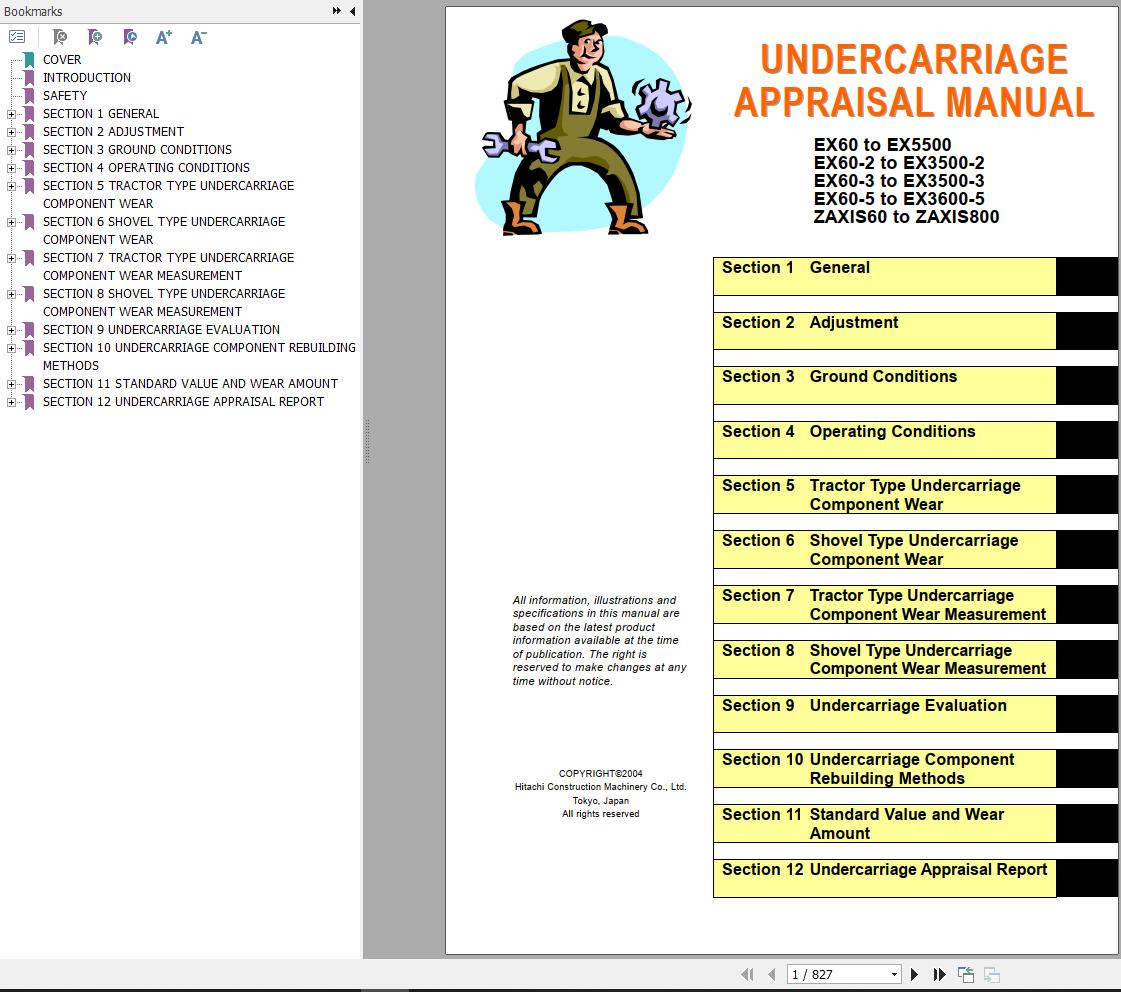Open the INTRODUCTION bookmark

click(87, 77)
